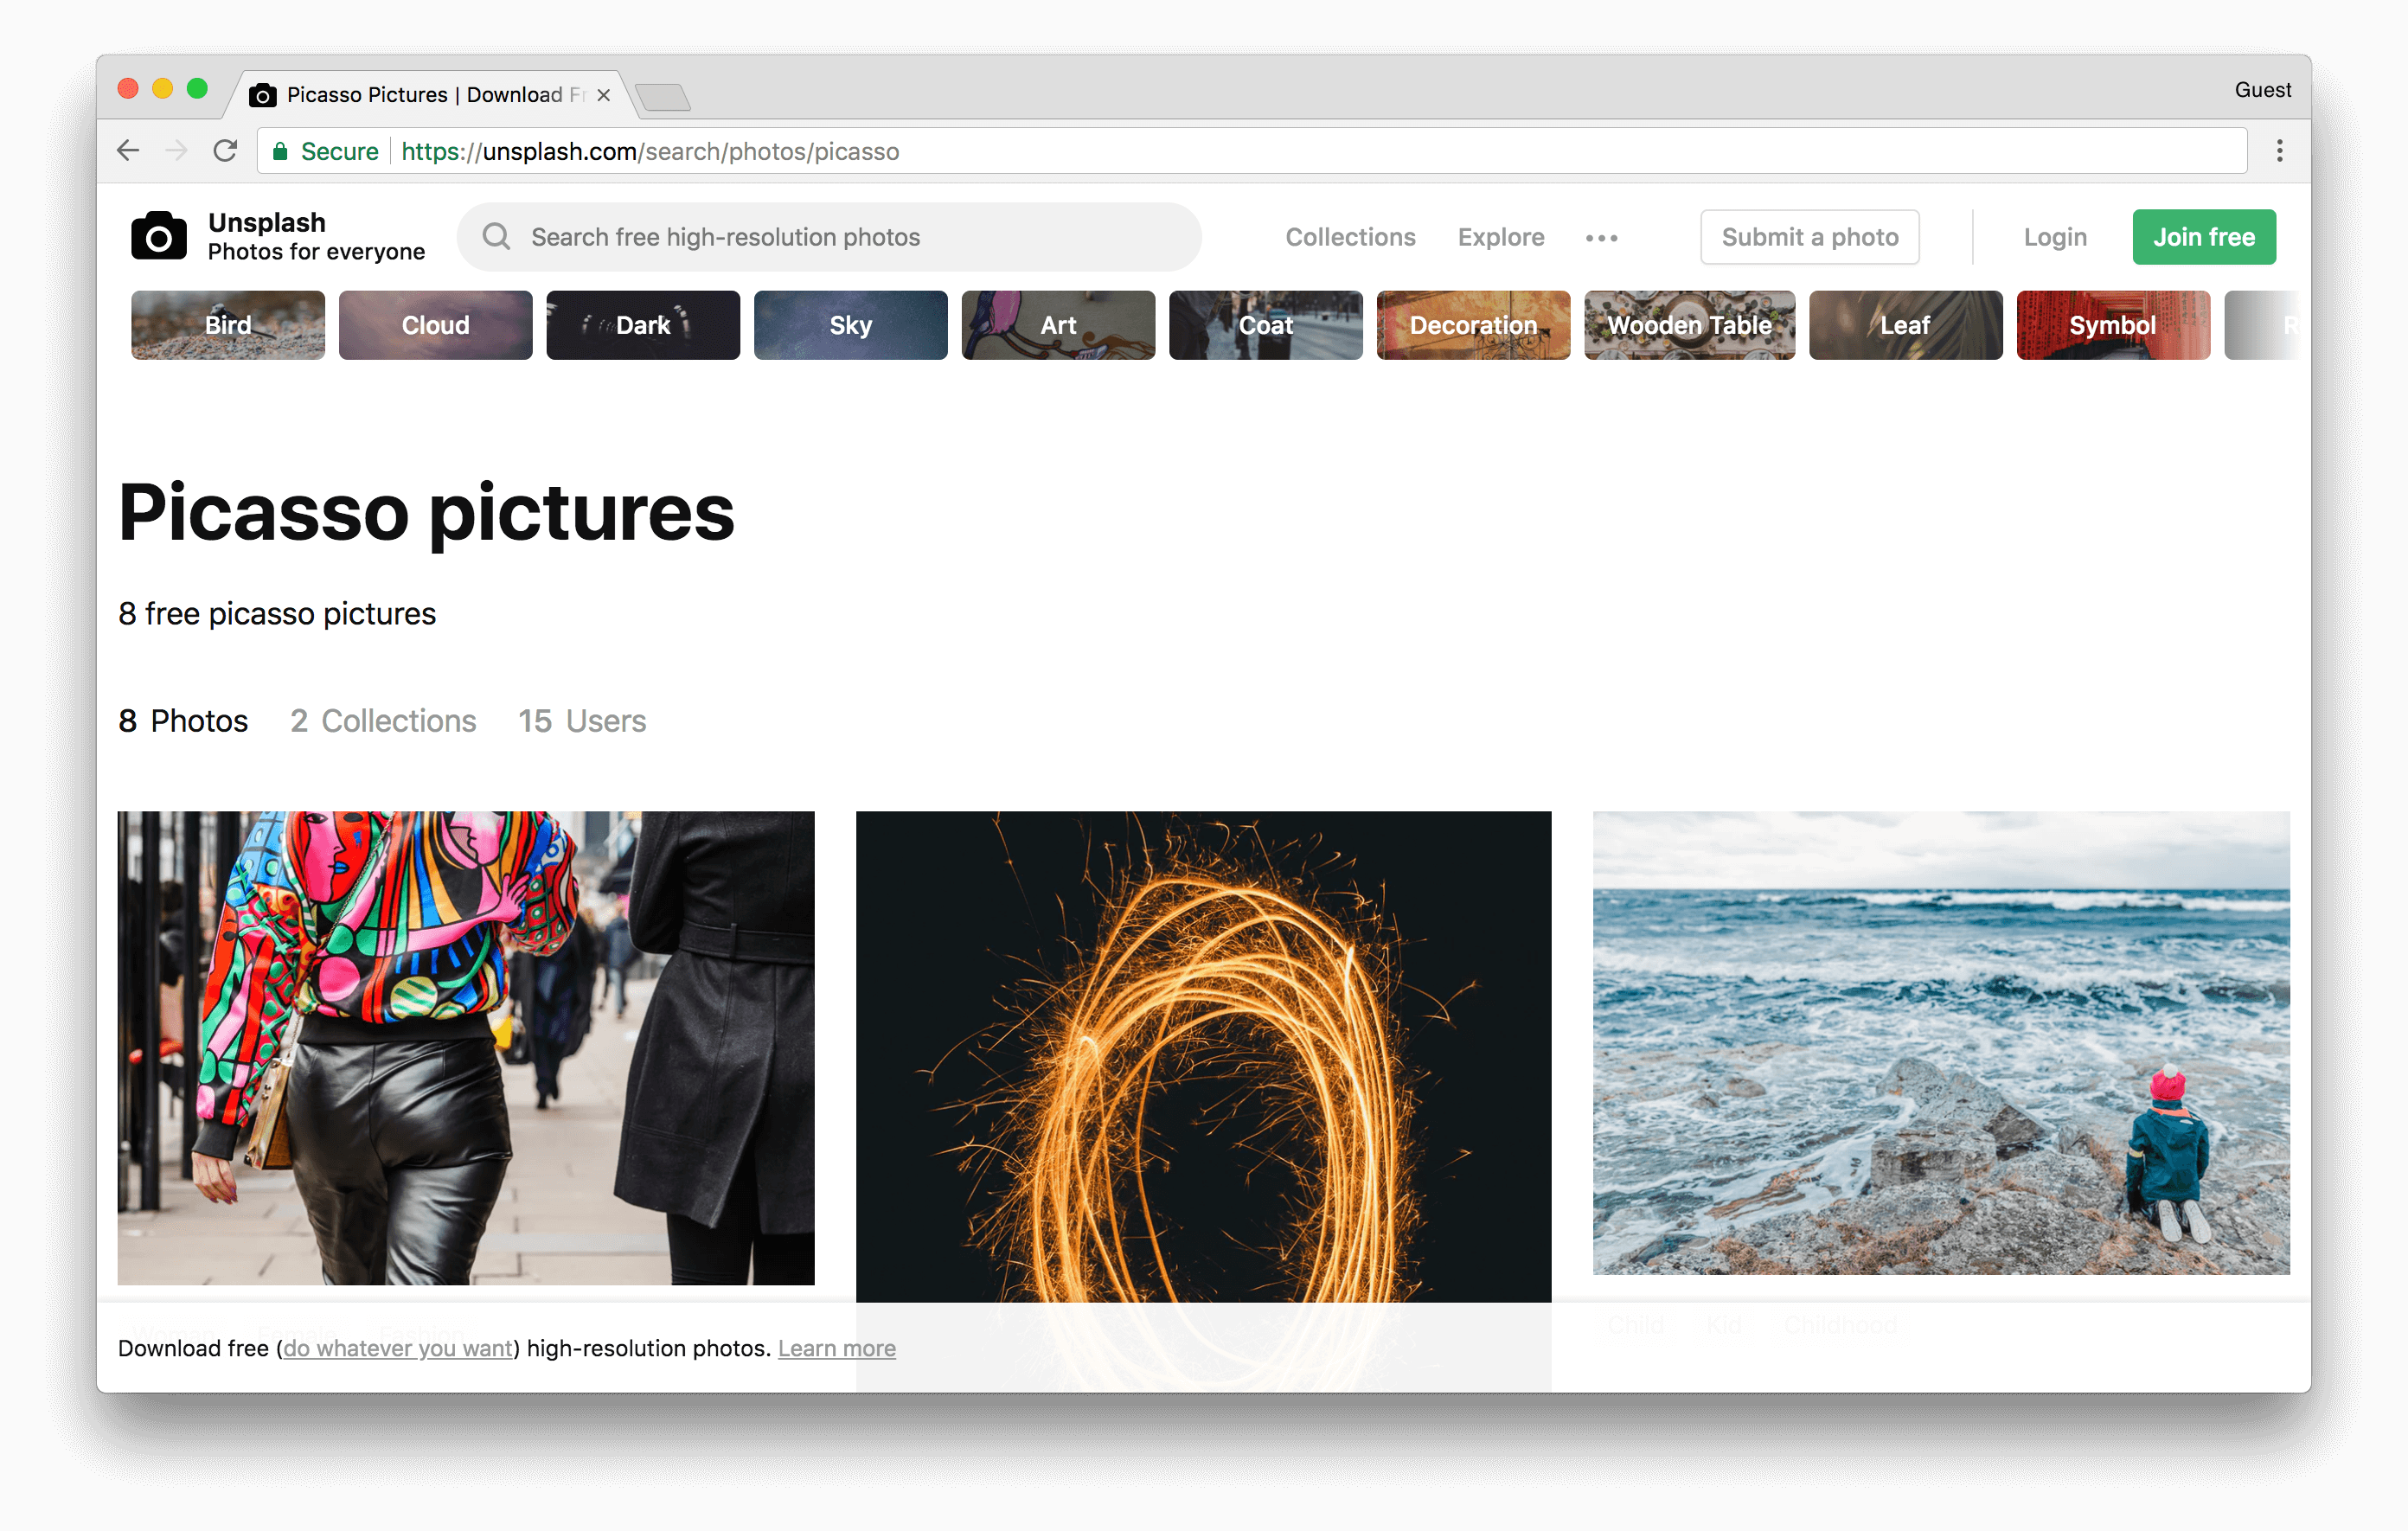
Task: Select the Bird category tile
Action: click(228, 325)
